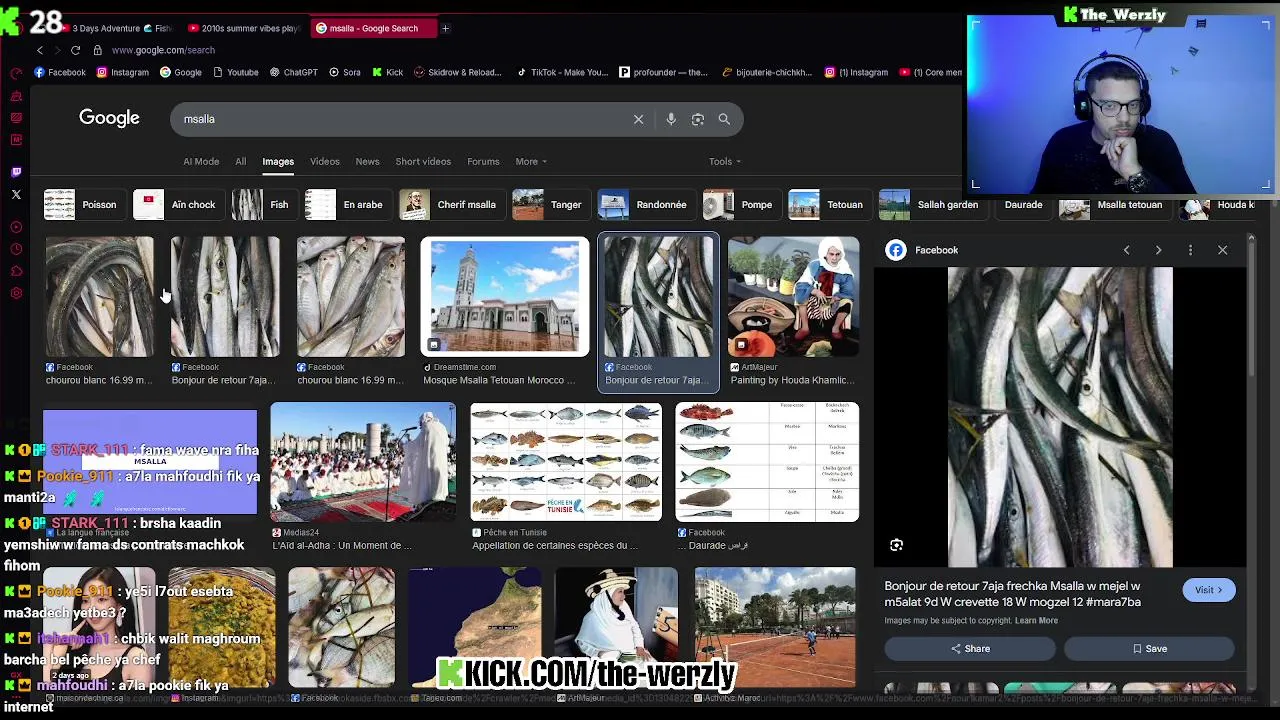The height and width of the screenshot is (720, 1280).
Task: Open the preview panel three-dot options menu
Action: pyautogui.click(x=1190, y=250)
